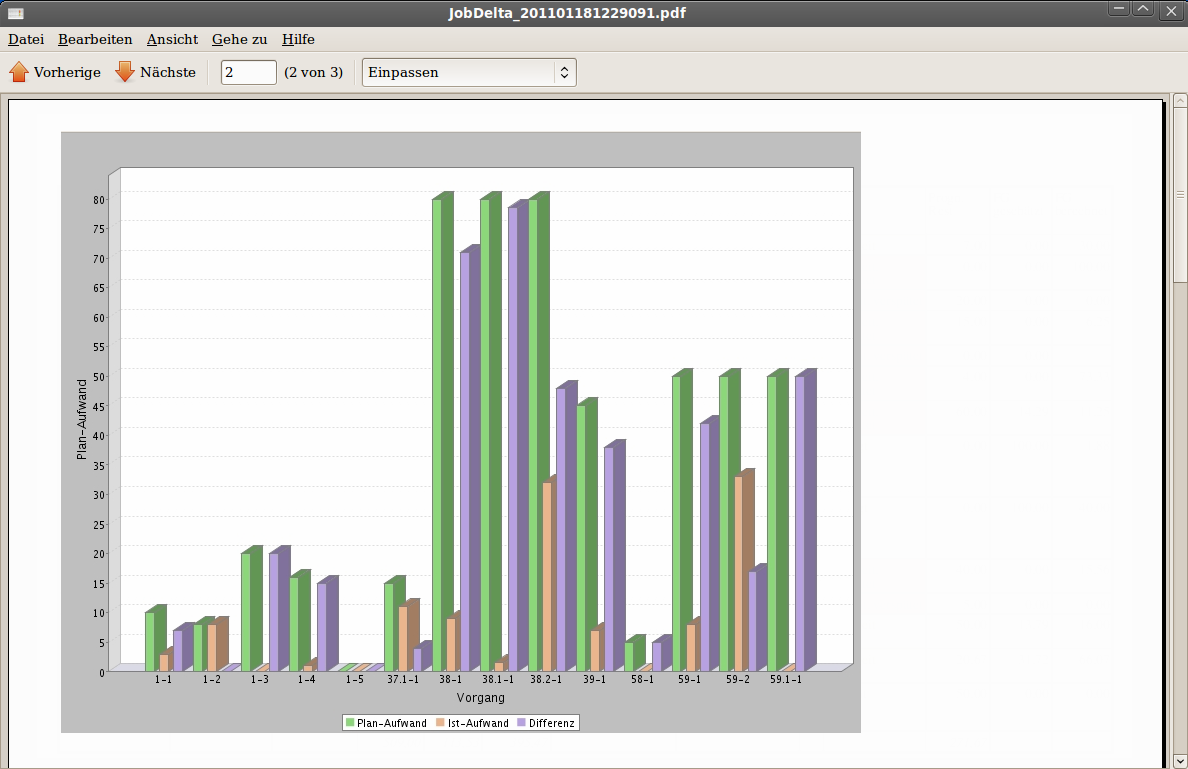This screenshot has height=769, width=1188.
Task: Minimize the PDF viewer window
Action: tap(1118, 10)
